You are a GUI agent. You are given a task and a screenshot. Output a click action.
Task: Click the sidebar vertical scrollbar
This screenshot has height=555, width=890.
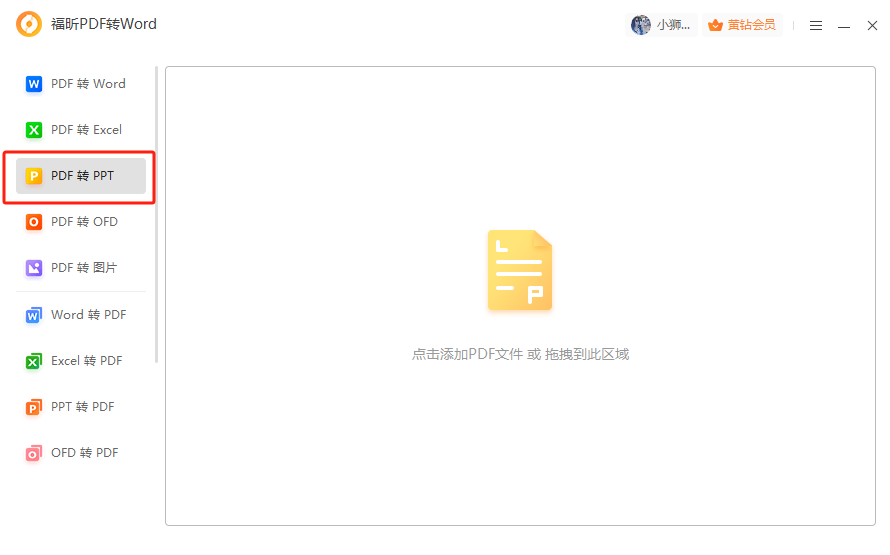[156, 215]
